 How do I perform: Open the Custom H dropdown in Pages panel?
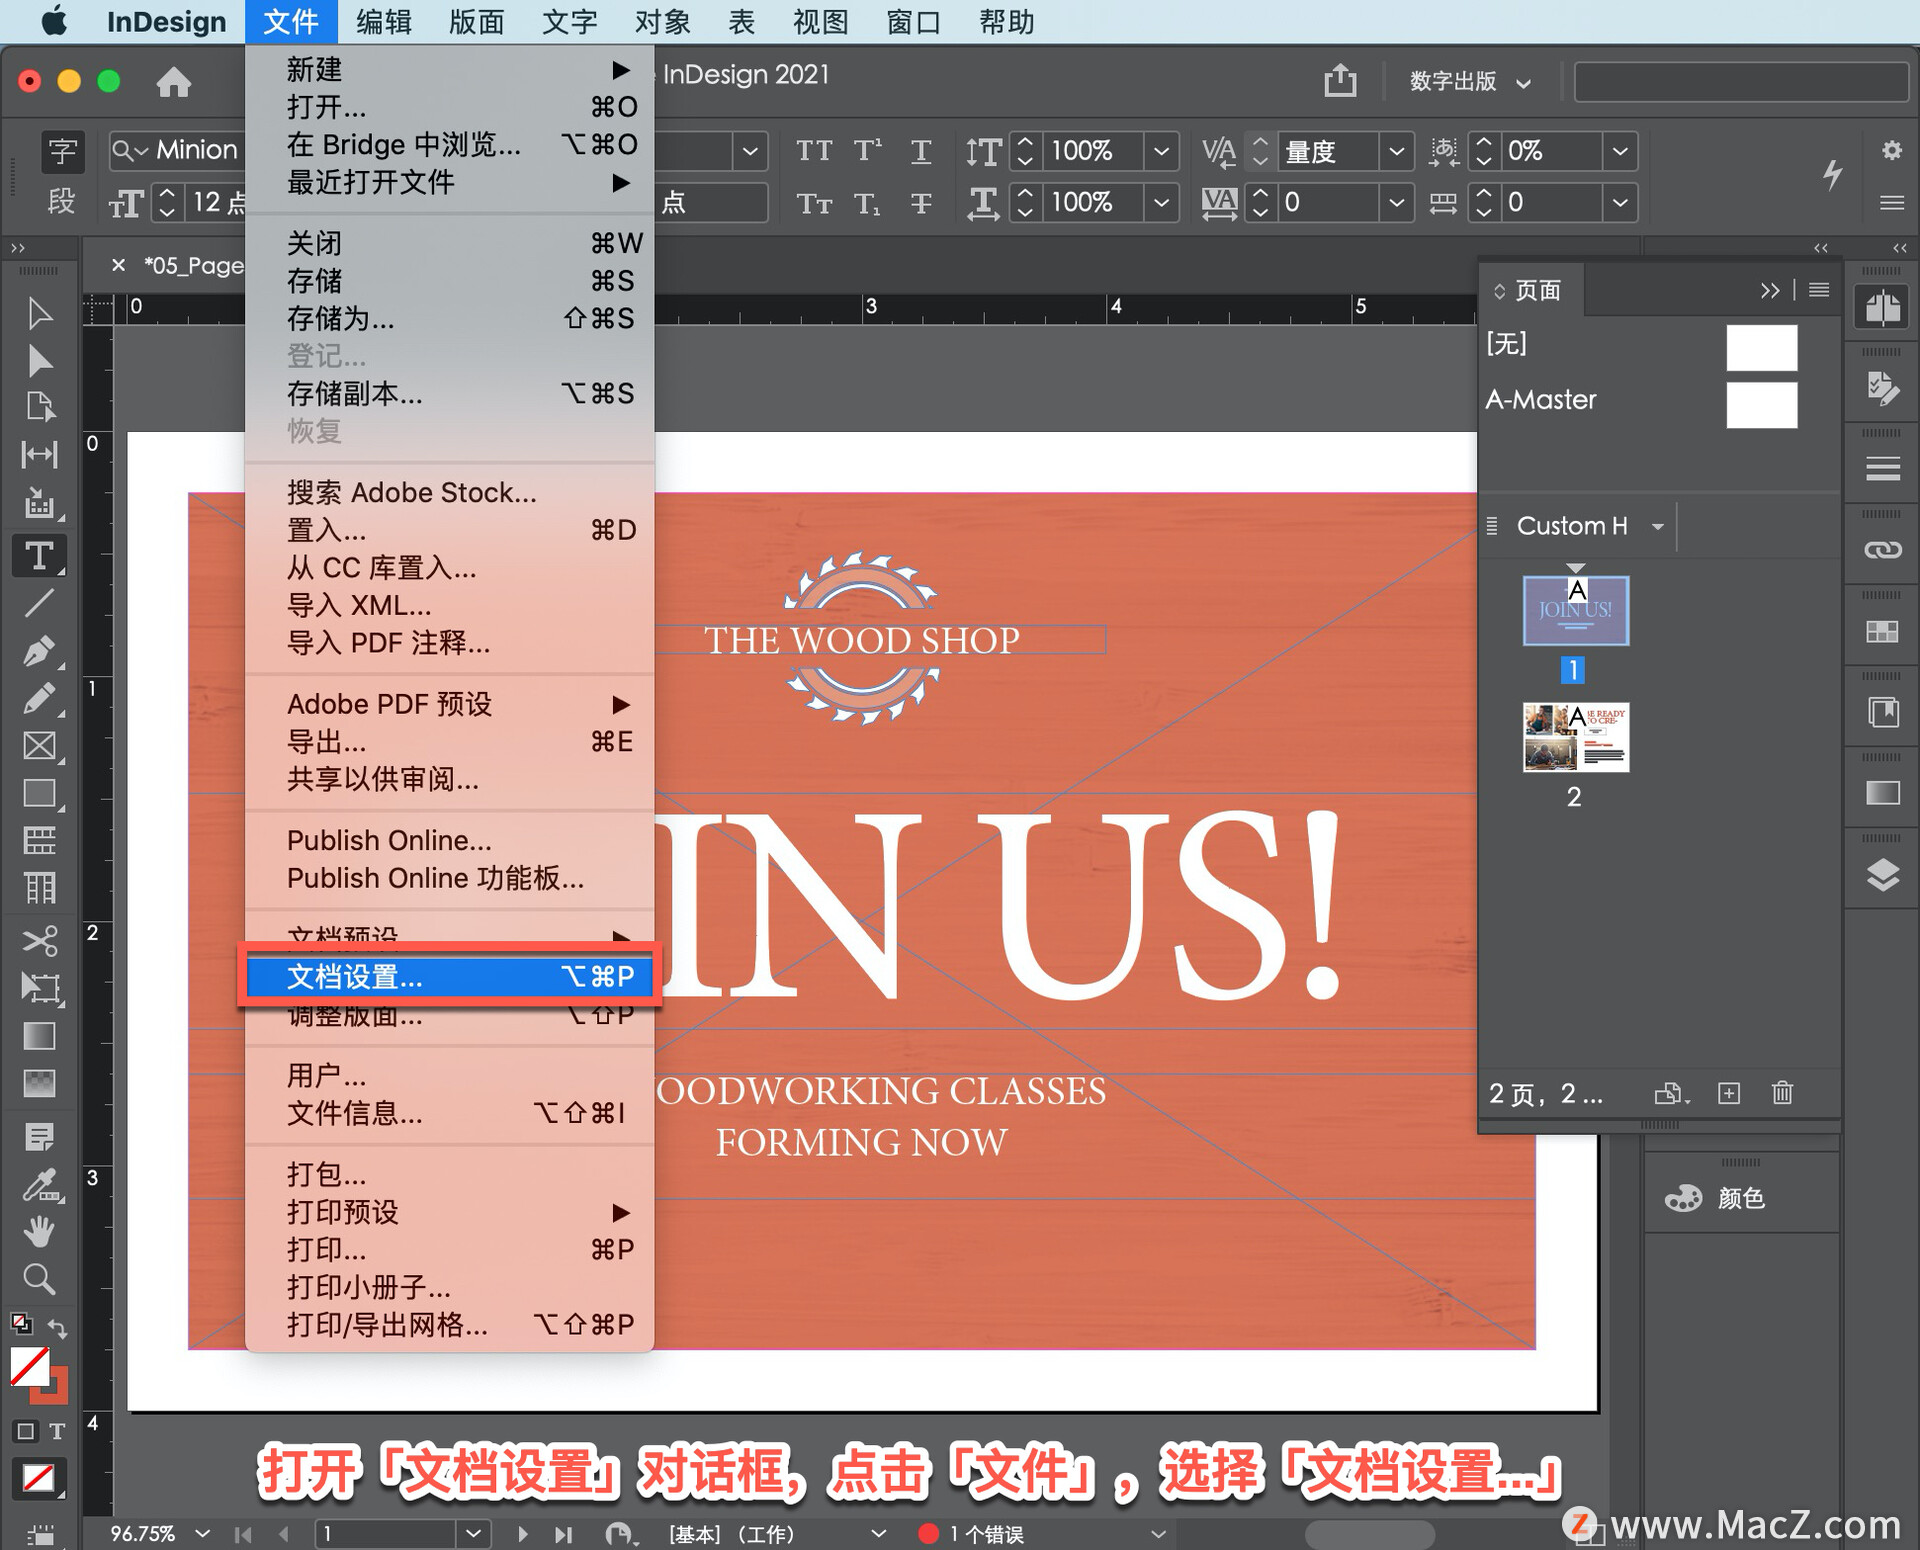[x=1659, y=526]
